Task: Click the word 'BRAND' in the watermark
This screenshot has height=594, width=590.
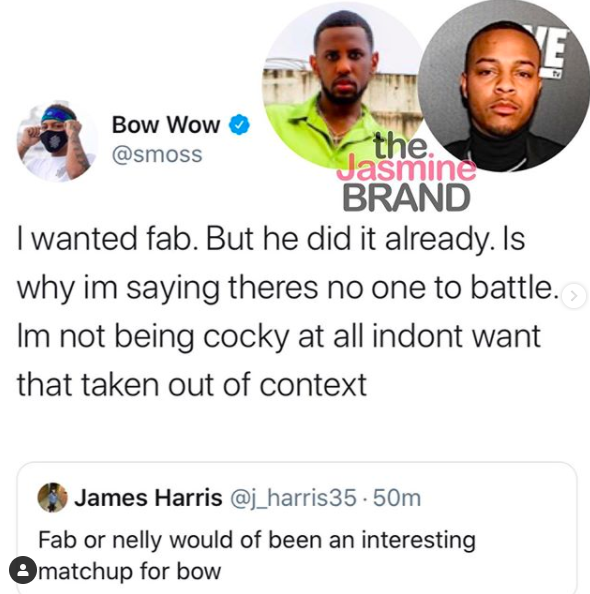Action: tap(406, 197)
